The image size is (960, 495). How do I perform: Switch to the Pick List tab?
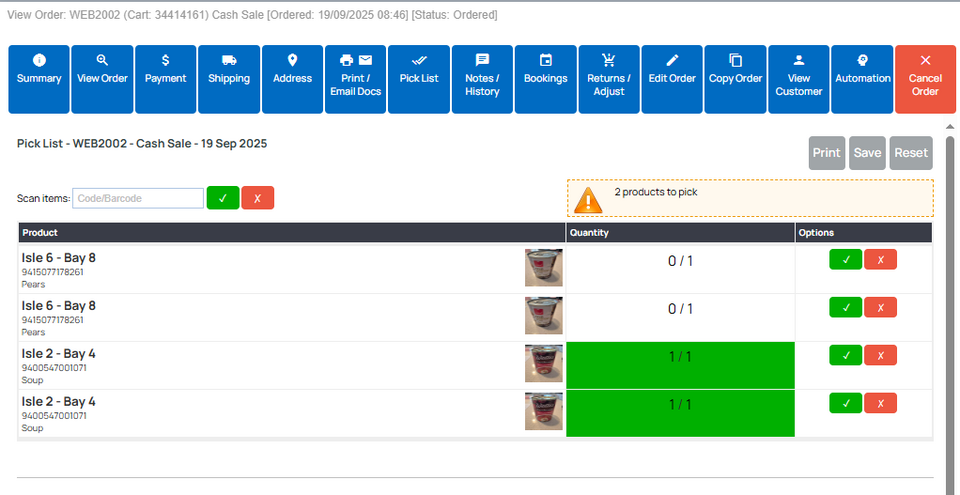click(x=418, y=79)
